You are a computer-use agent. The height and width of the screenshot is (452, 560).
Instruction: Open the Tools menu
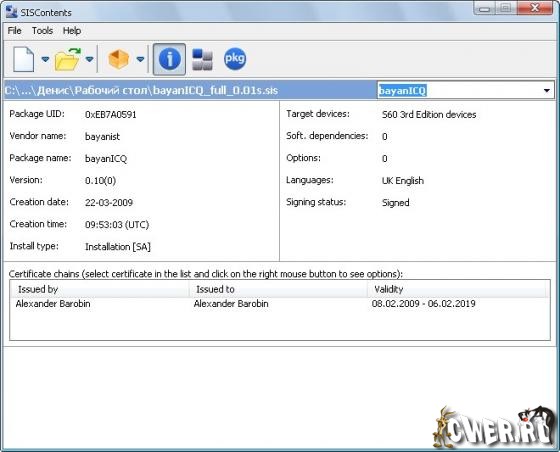tap(42, 31)
